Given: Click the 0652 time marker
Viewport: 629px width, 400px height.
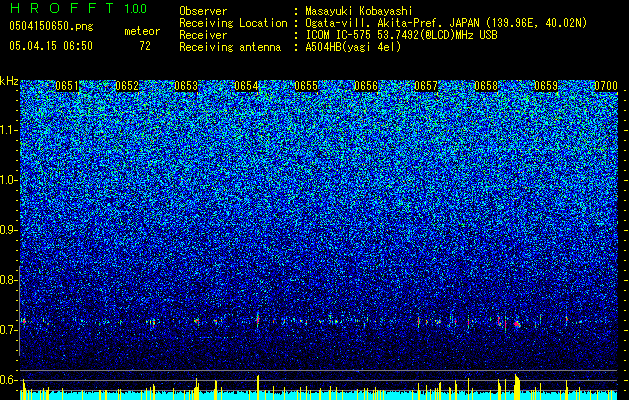Looking at the screenshot, I should 127,86.
